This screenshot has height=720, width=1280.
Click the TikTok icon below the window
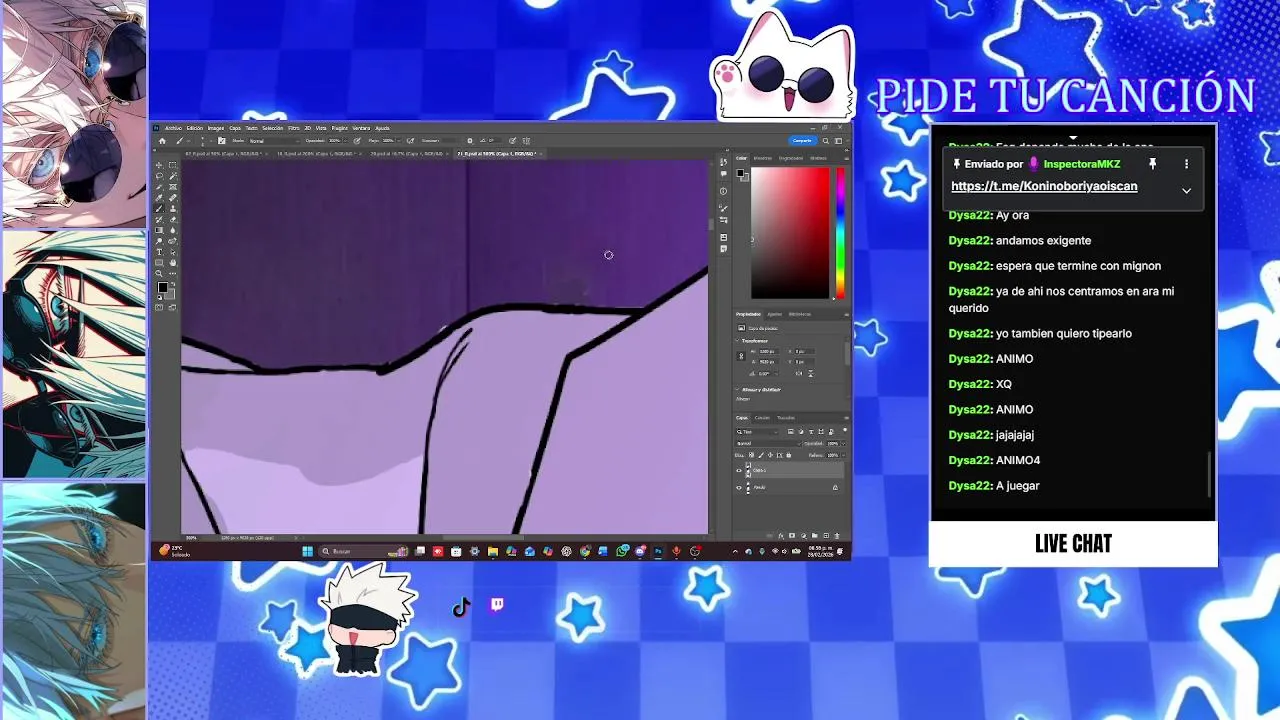pos(461,607)
